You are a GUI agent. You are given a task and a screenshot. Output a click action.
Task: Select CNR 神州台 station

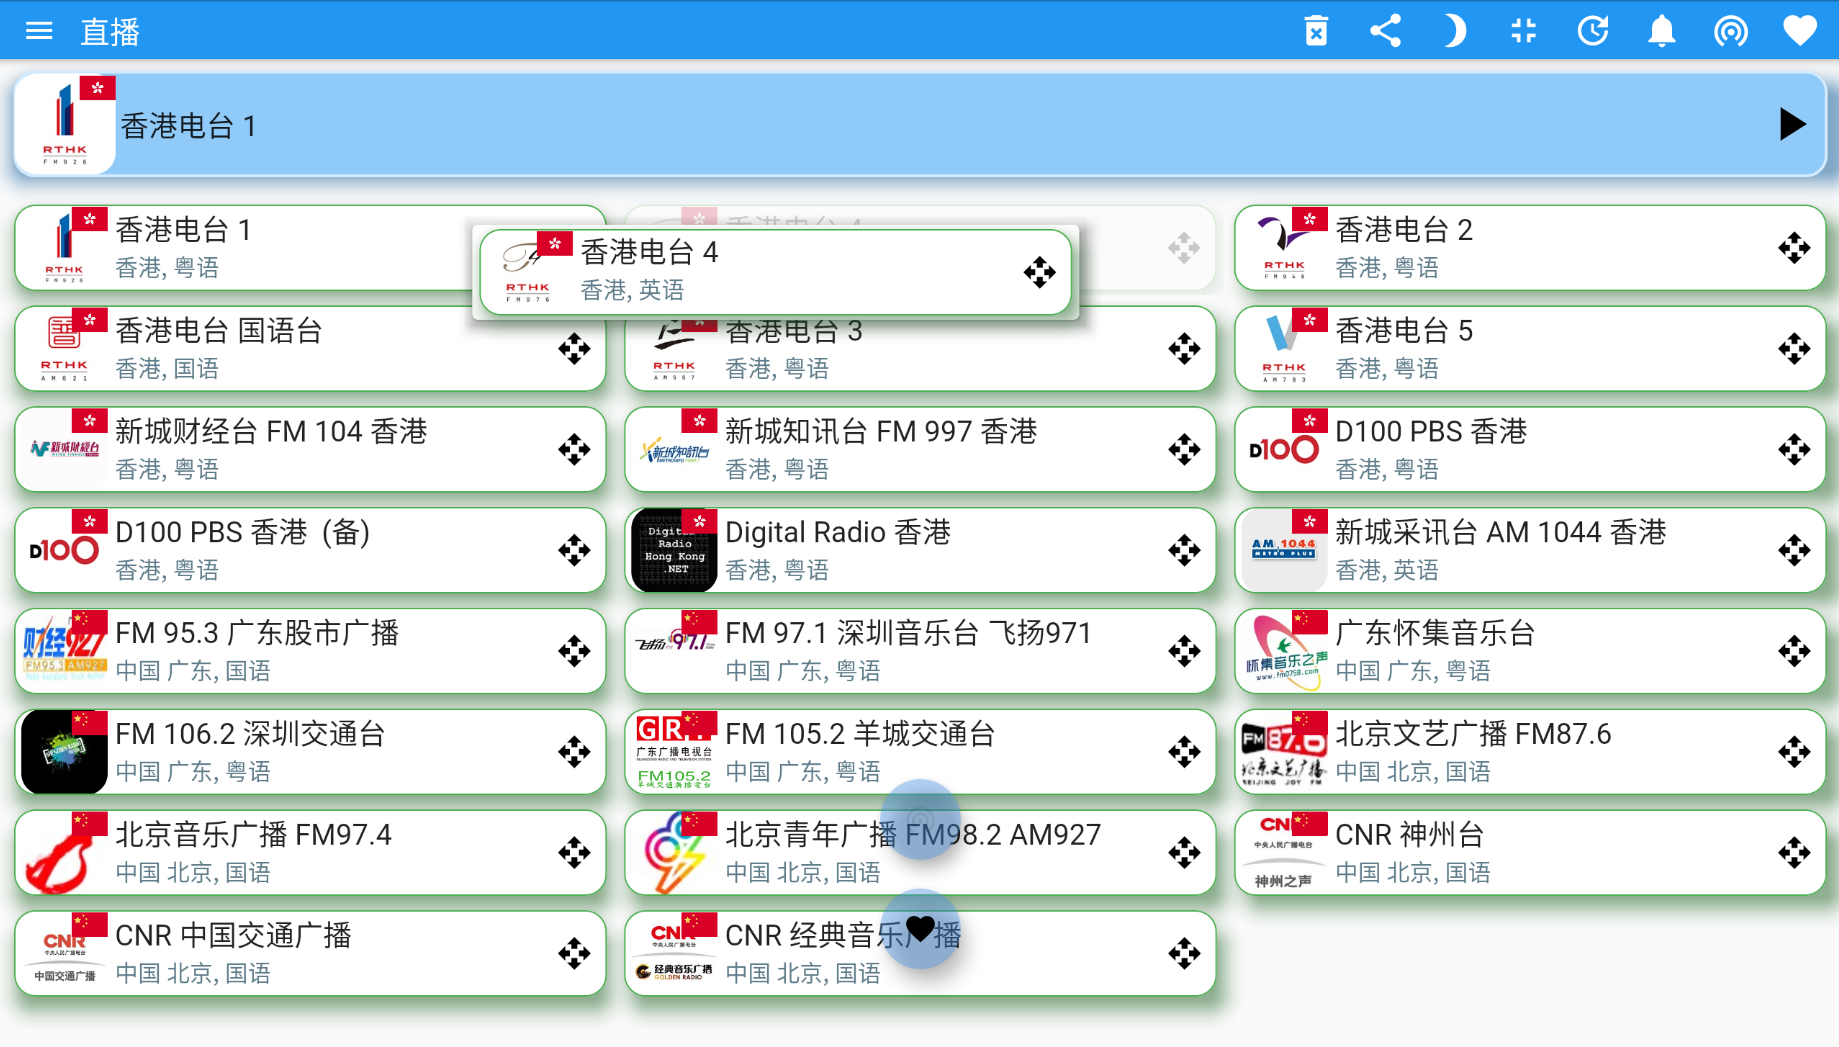pyautogui.click(x=1530, y=853)
